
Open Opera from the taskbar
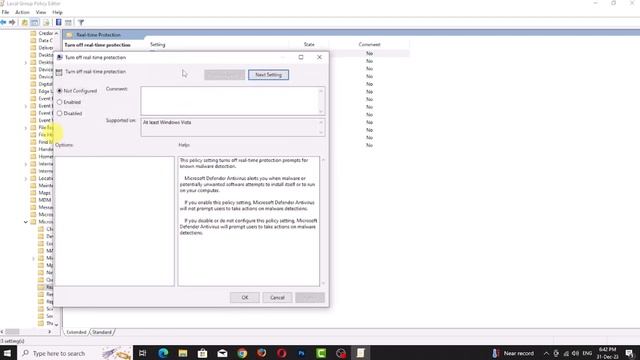[281, 353]
